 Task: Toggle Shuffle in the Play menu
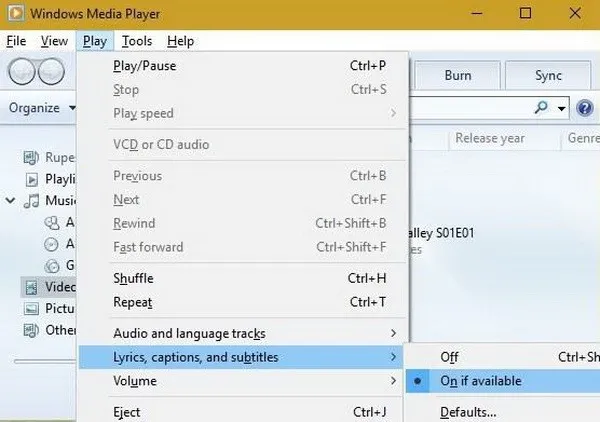[x=133, y=279]
